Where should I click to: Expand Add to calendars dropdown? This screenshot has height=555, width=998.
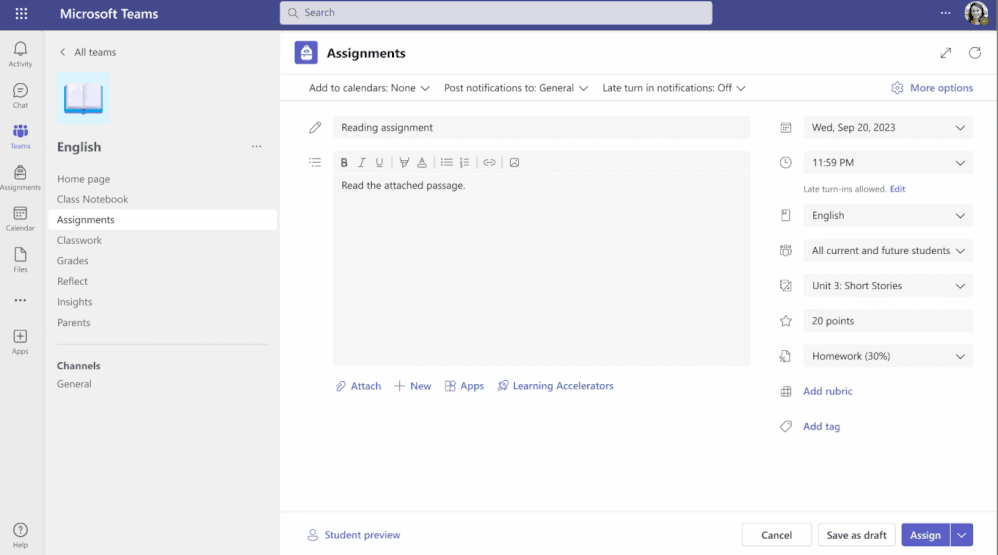tap(369, 88)
